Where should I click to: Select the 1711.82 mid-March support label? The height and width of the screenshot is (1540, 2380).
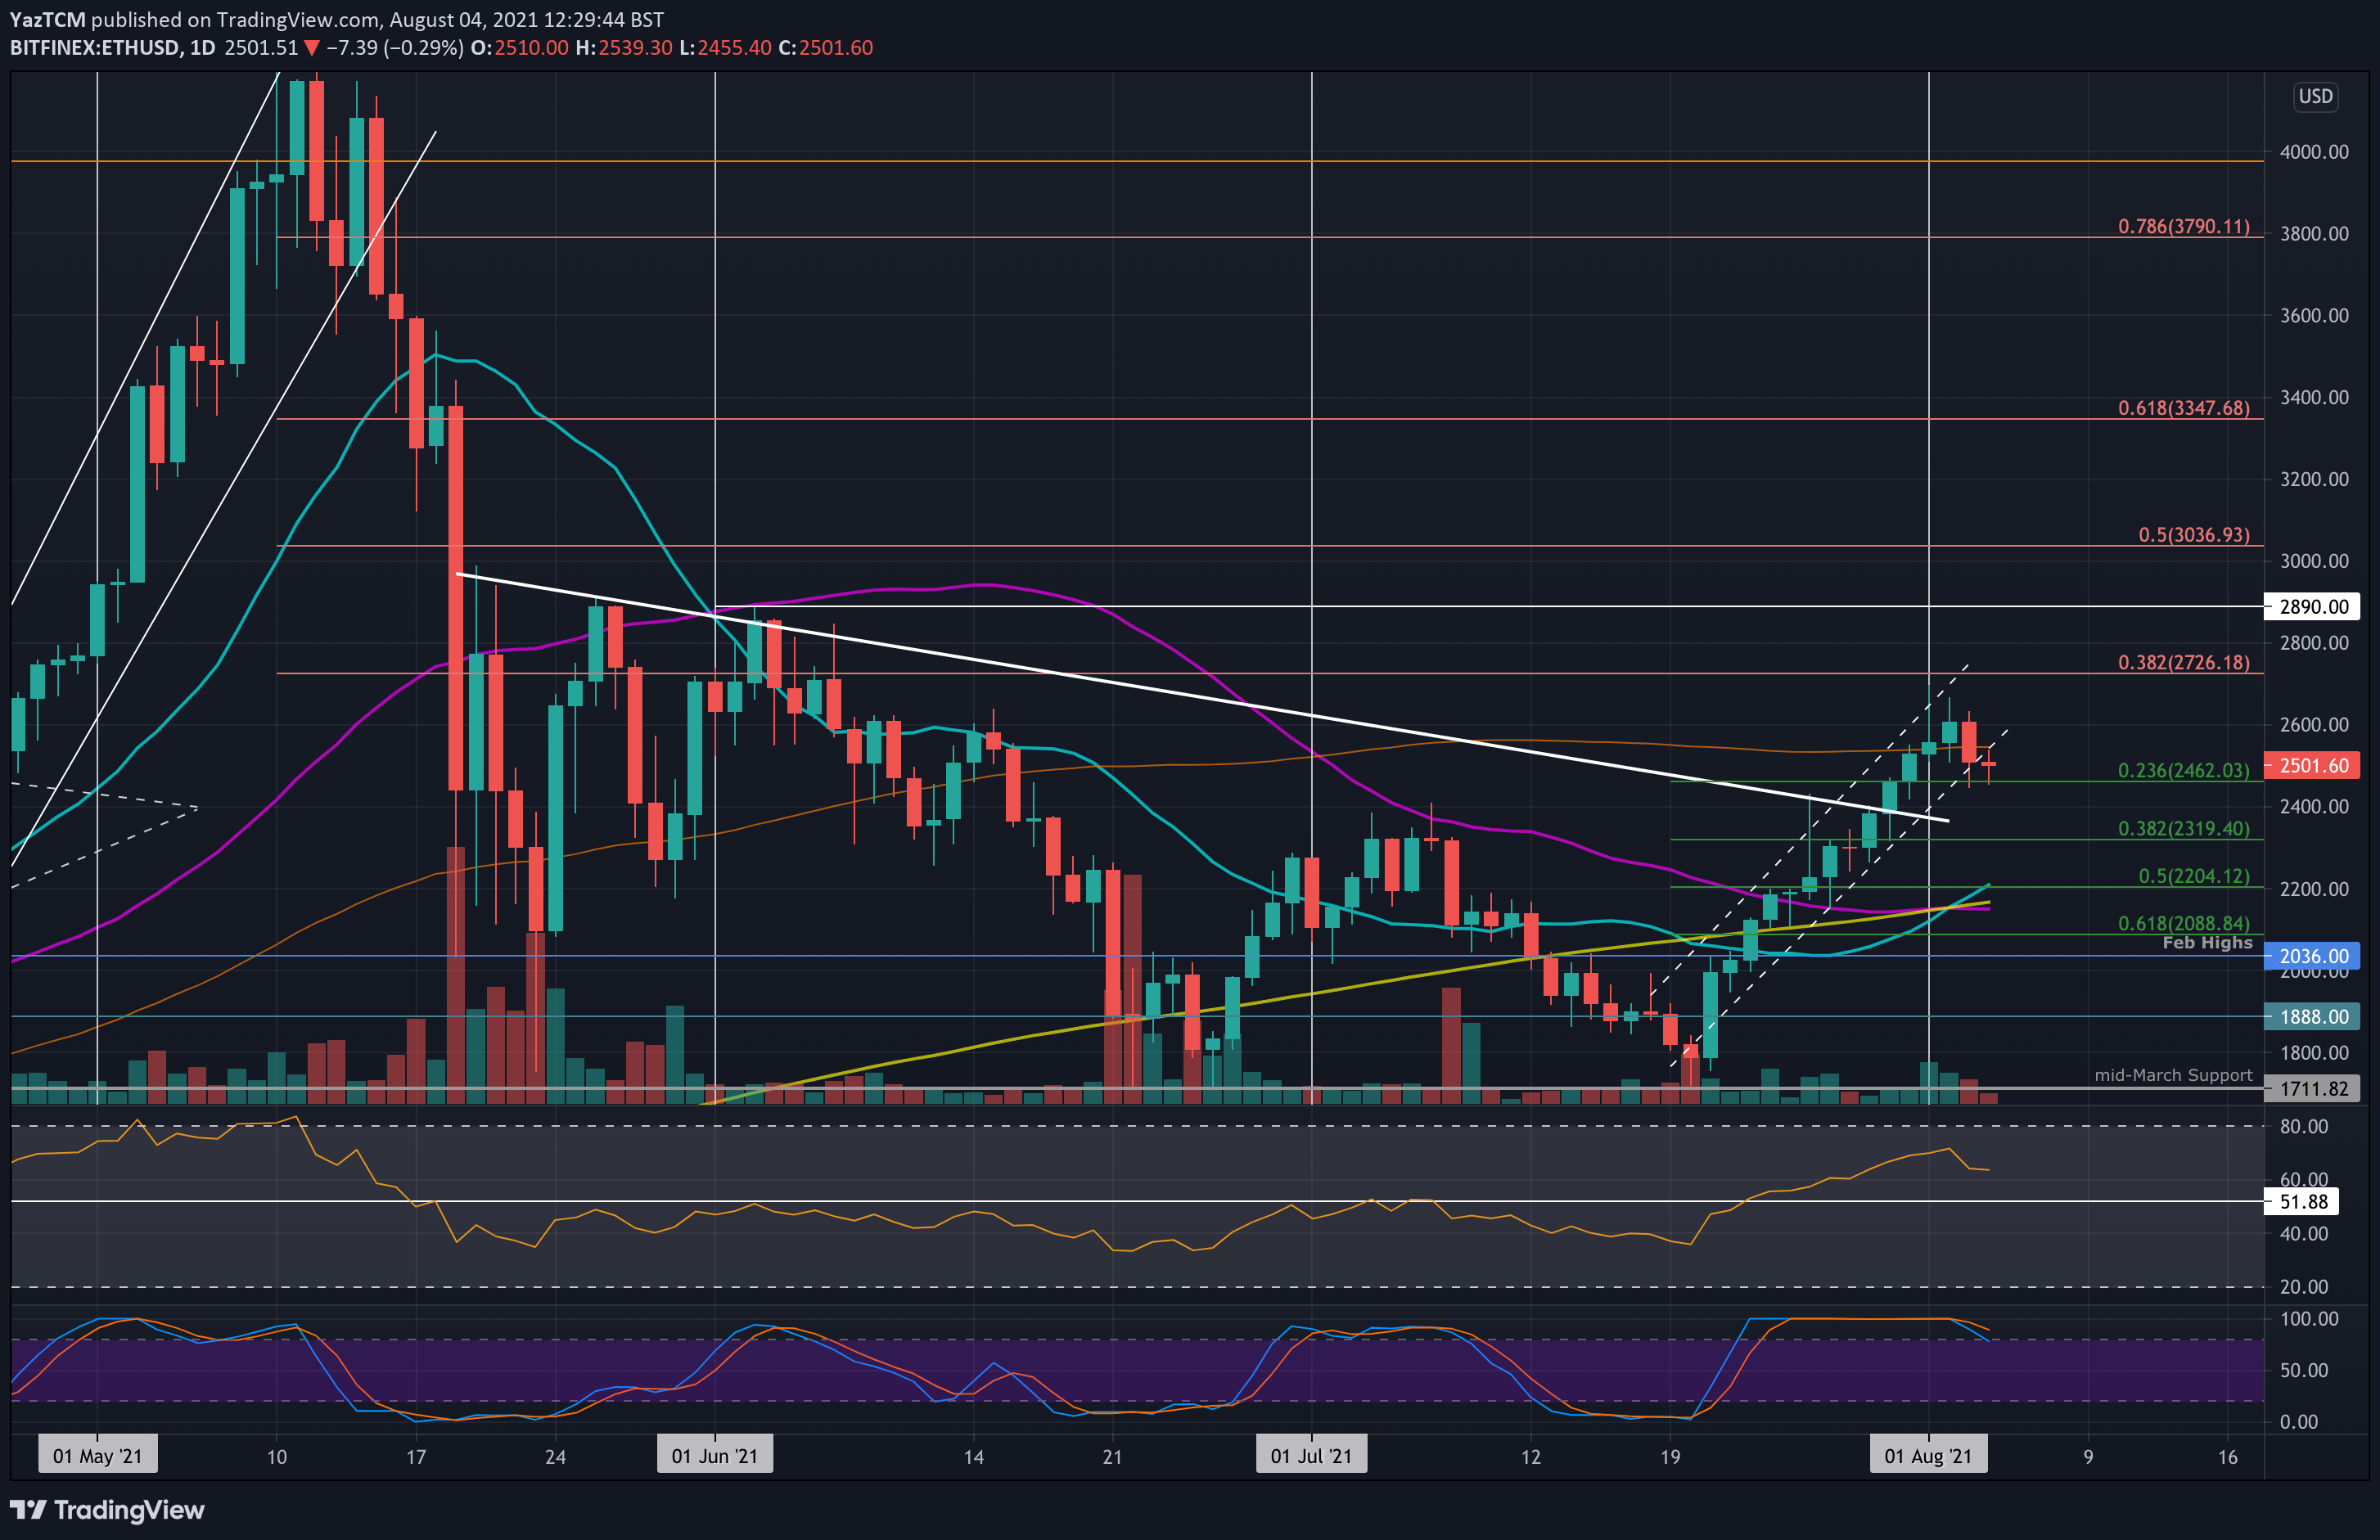tap(2313, 1088)
